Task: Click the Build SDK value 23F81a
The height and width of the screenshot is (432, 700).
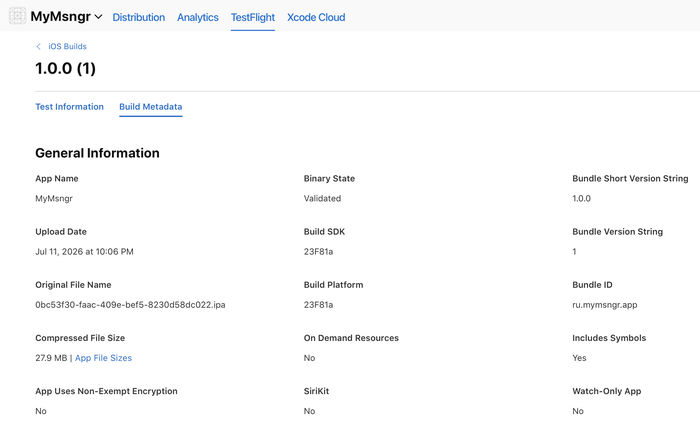Action: [x=318, y=252]
